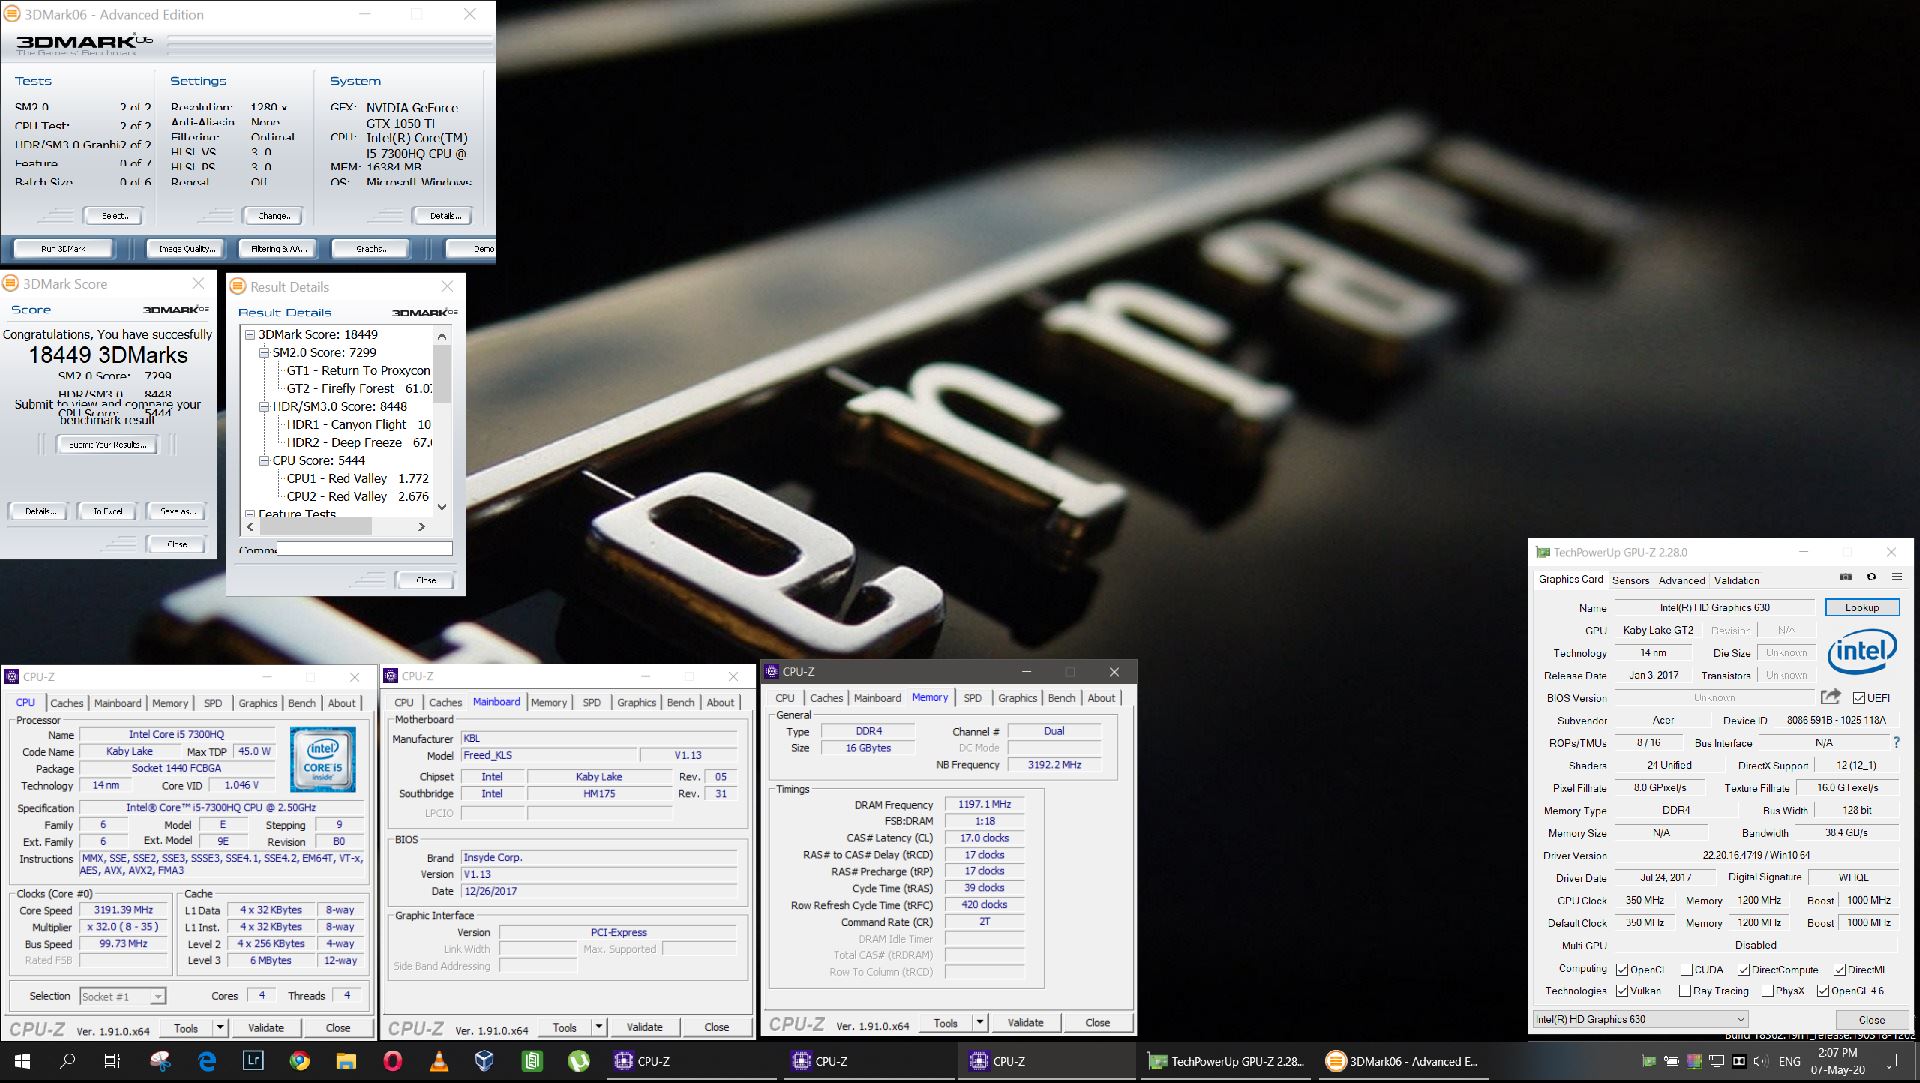1920x1083 pixels.
Task: Open SPD tab in CPU-Z Memory window
Action: coord(972,698)
